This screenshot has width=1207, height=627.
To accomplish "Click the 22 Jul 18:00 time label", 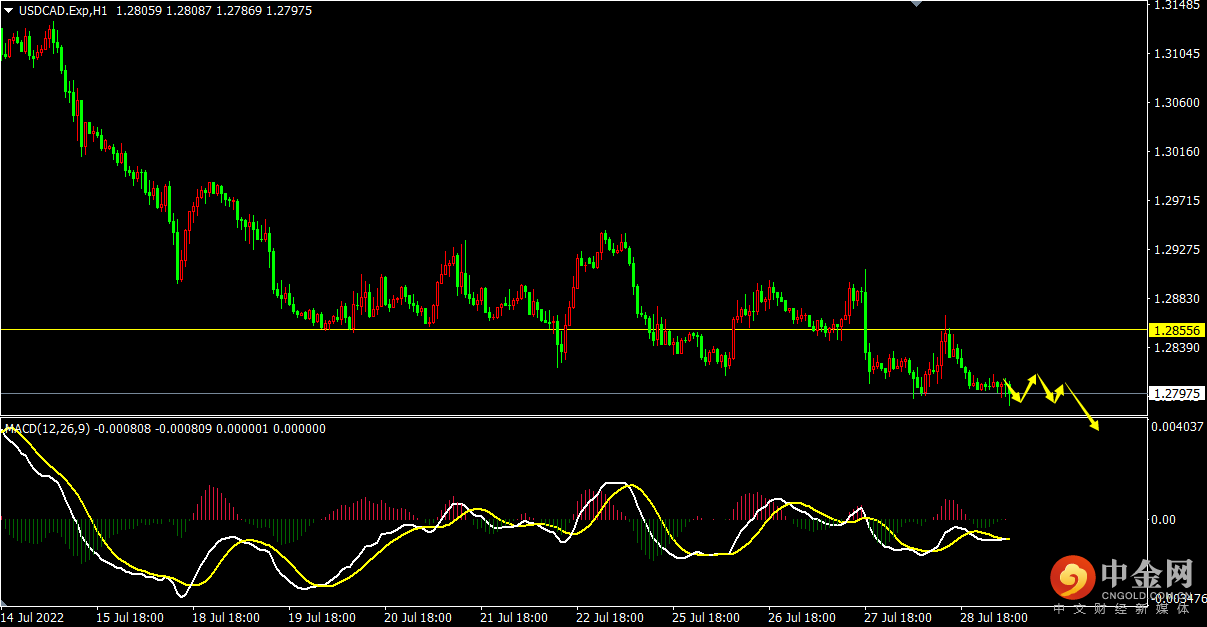I will pyautogui.click(x=610, y=618).
